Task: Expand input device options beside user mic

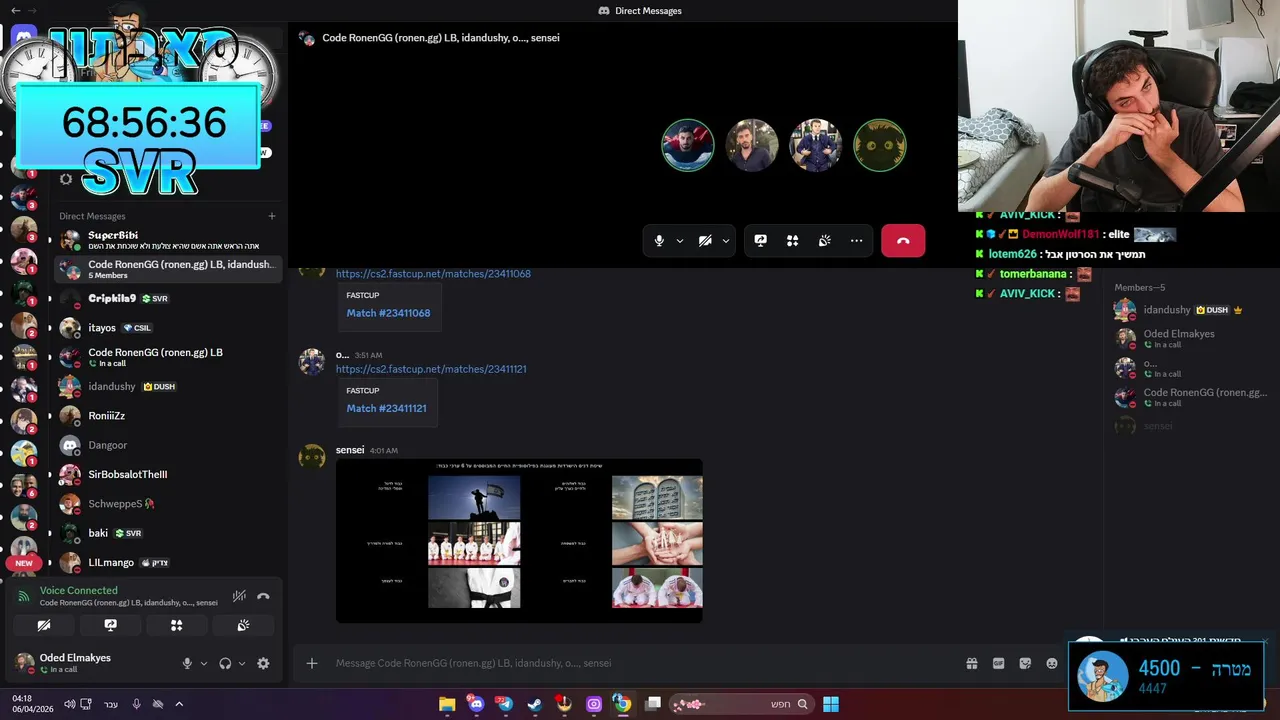Action: (204, 663)
